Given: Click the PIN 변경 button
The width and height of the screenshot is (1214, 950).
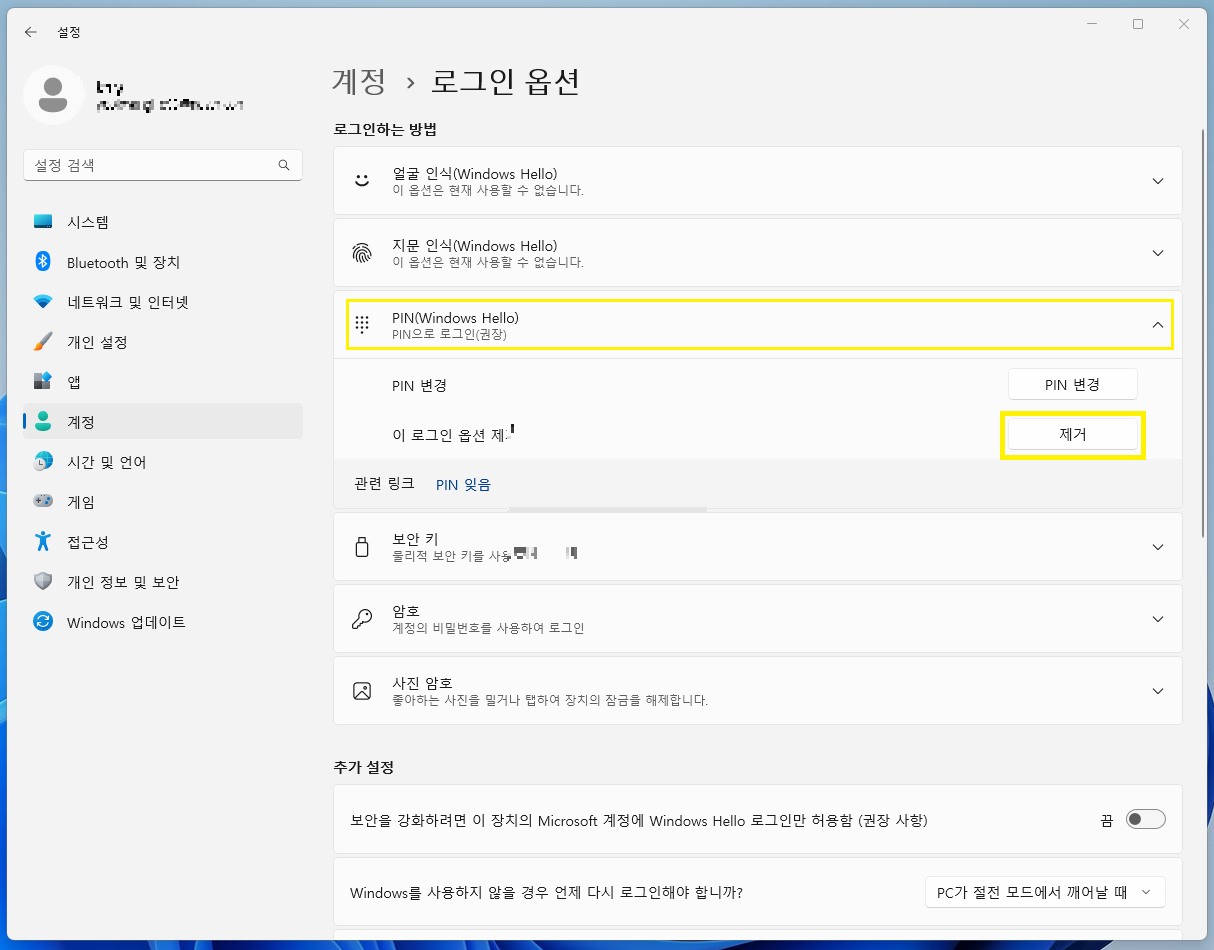Looking at the screenshot, I should pos(1073,384).
